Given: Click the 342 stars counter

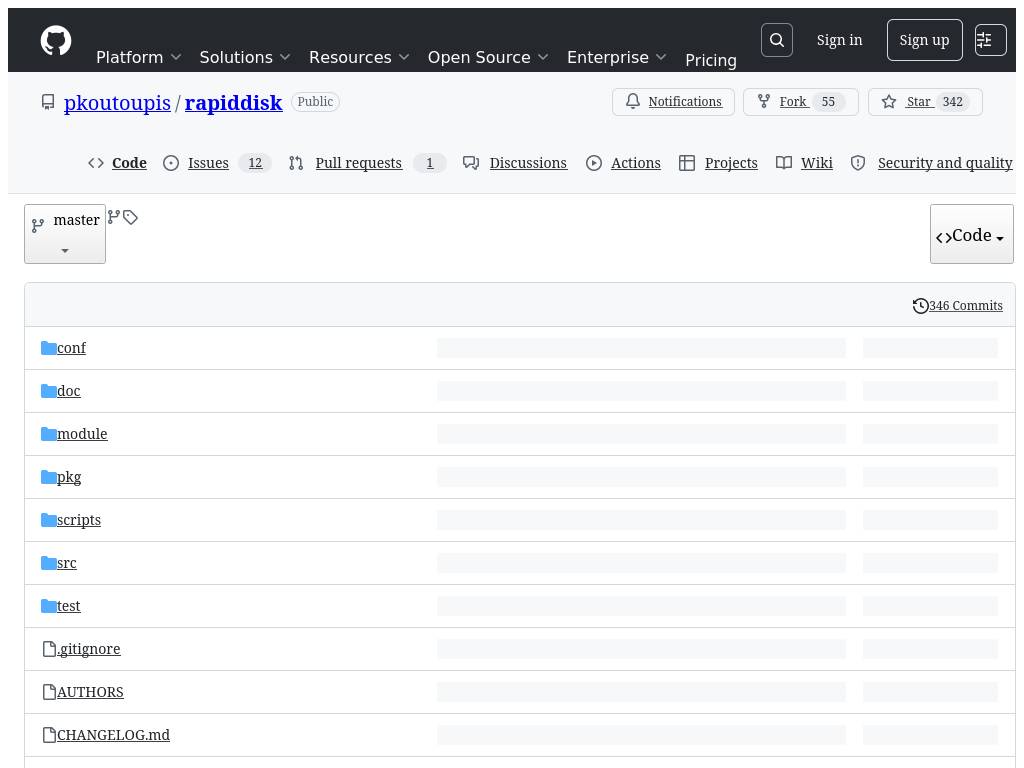Looking at the screenshot, I should pos(952,102).
